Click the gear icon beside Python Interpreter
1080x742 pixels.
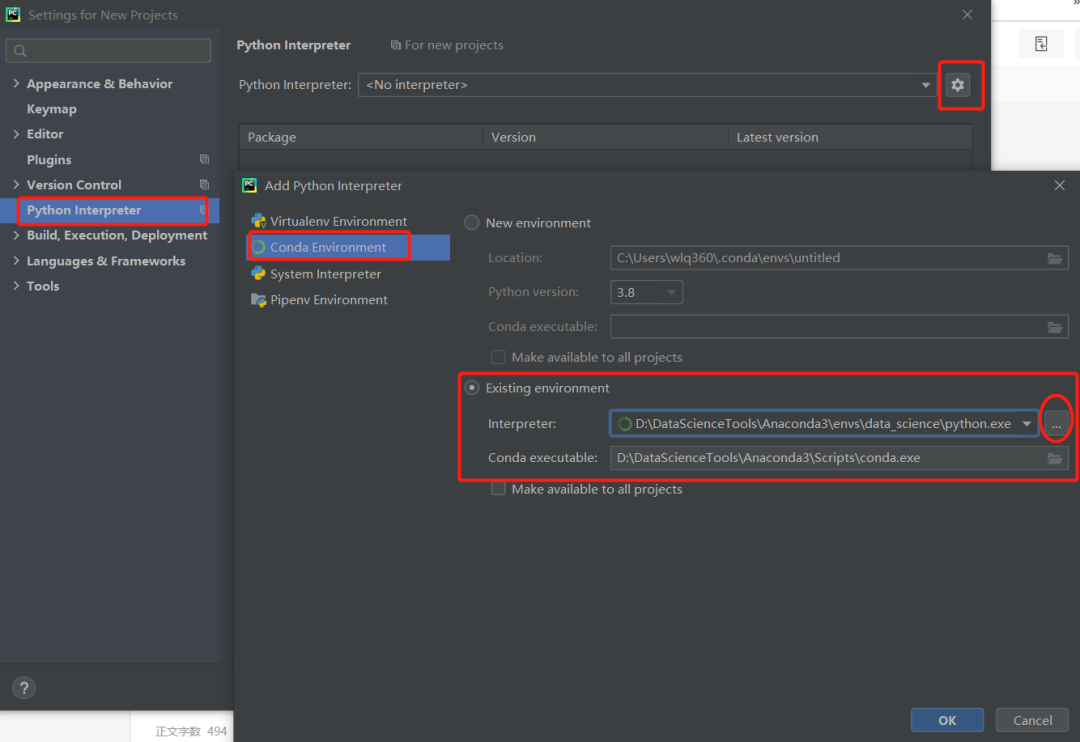(x=958, y=85)
